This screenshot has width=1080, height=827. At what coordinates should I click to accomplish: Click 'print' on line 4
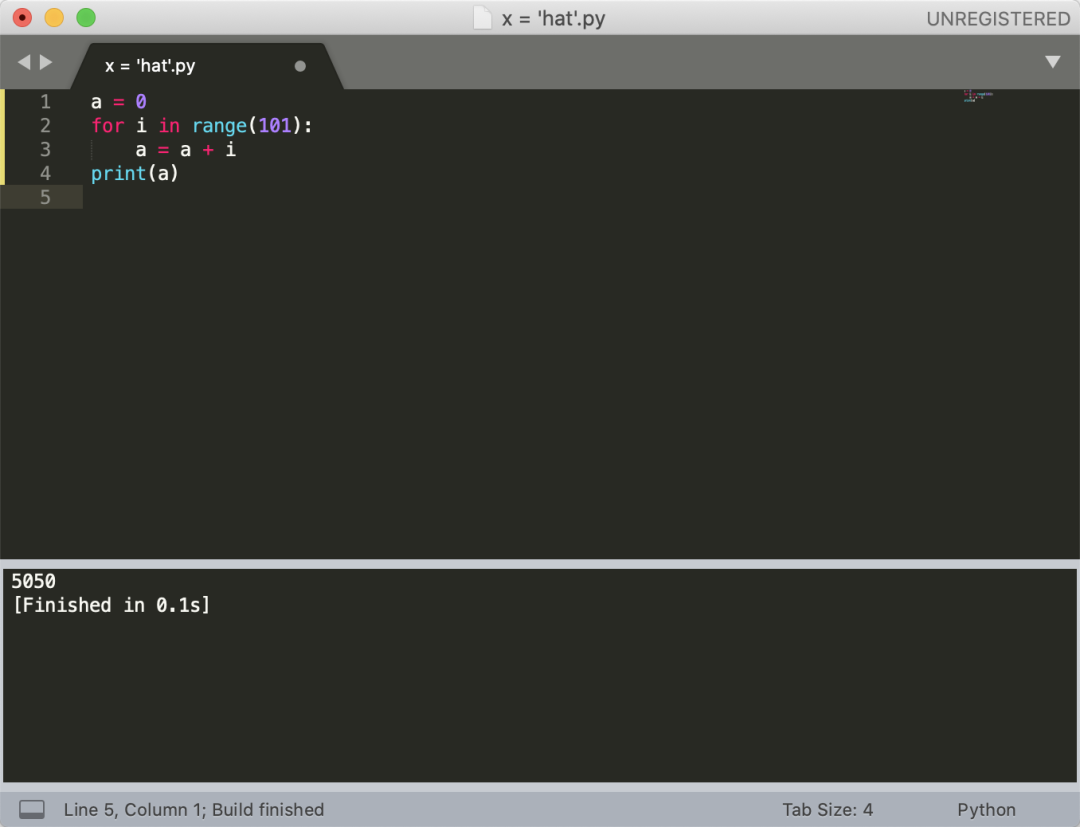pyautogui.click(x=118, y=174)
